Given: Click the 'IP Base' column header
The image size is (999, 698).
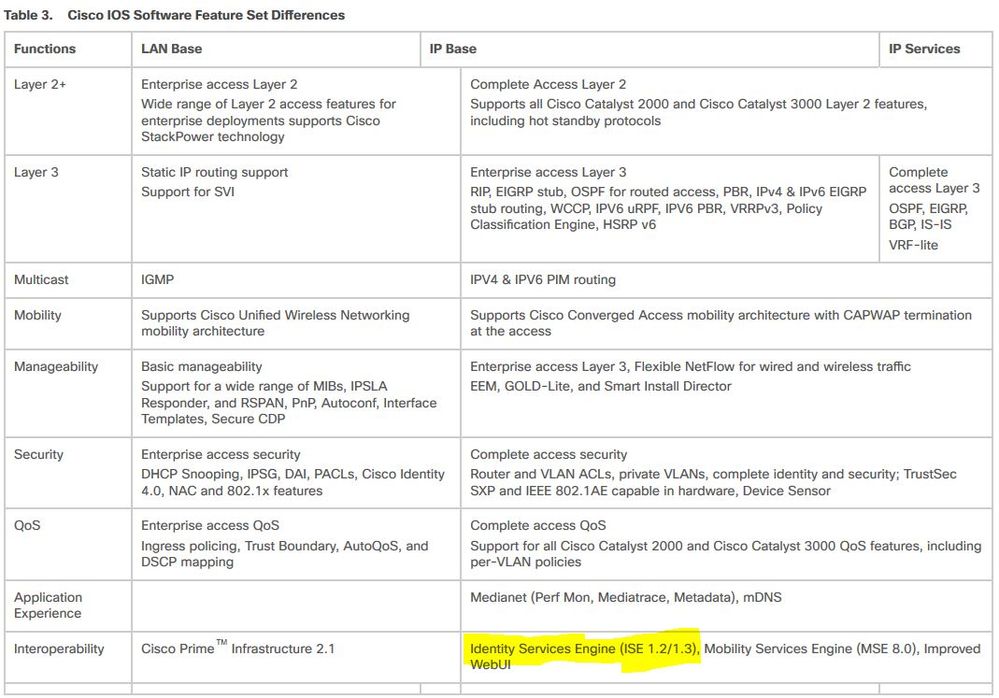Looking at the screenshot, I should (x=453, y=48).
